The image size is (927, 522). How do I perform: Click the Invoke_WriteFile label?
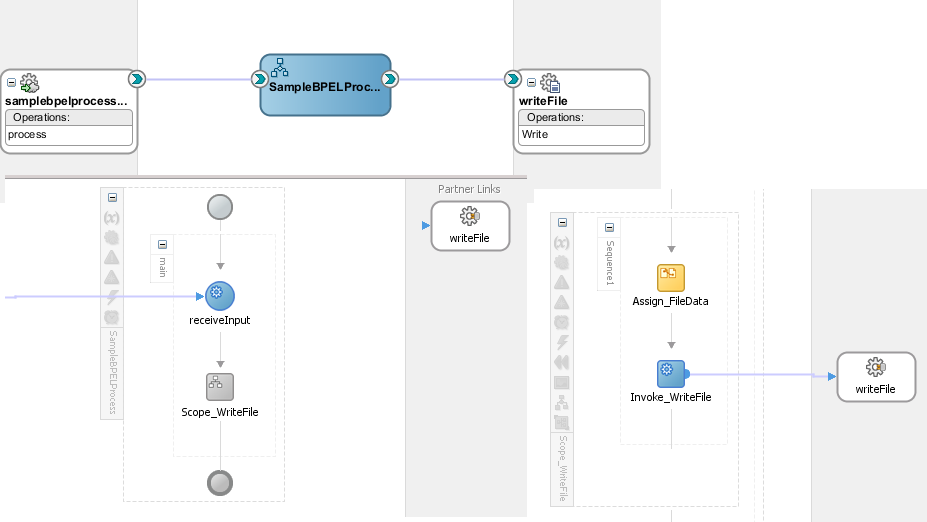coord(670,397)
